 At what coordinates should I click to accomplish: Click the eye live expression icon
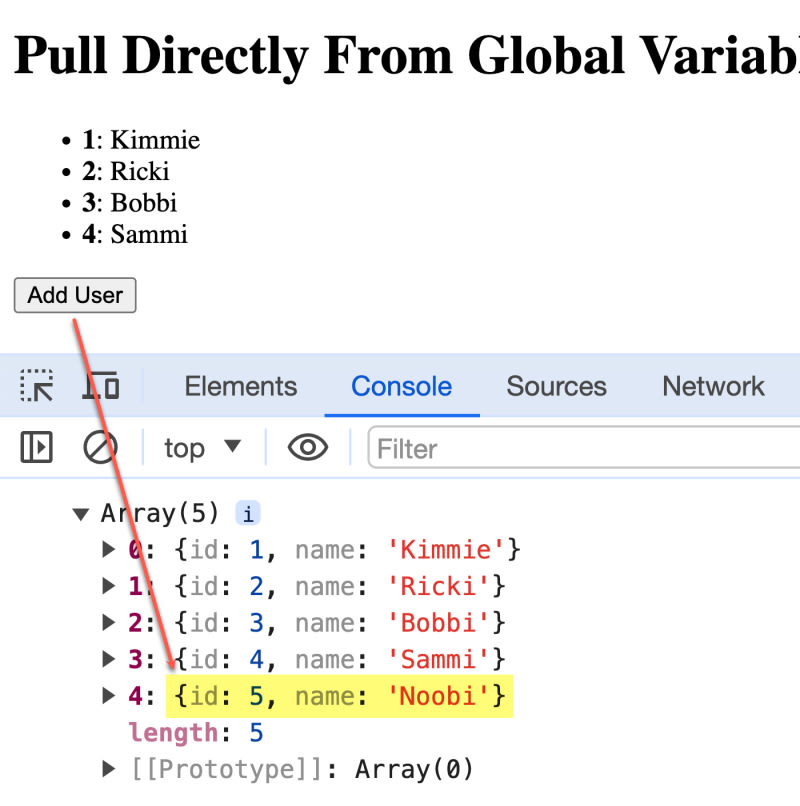[x=308, y=448]
